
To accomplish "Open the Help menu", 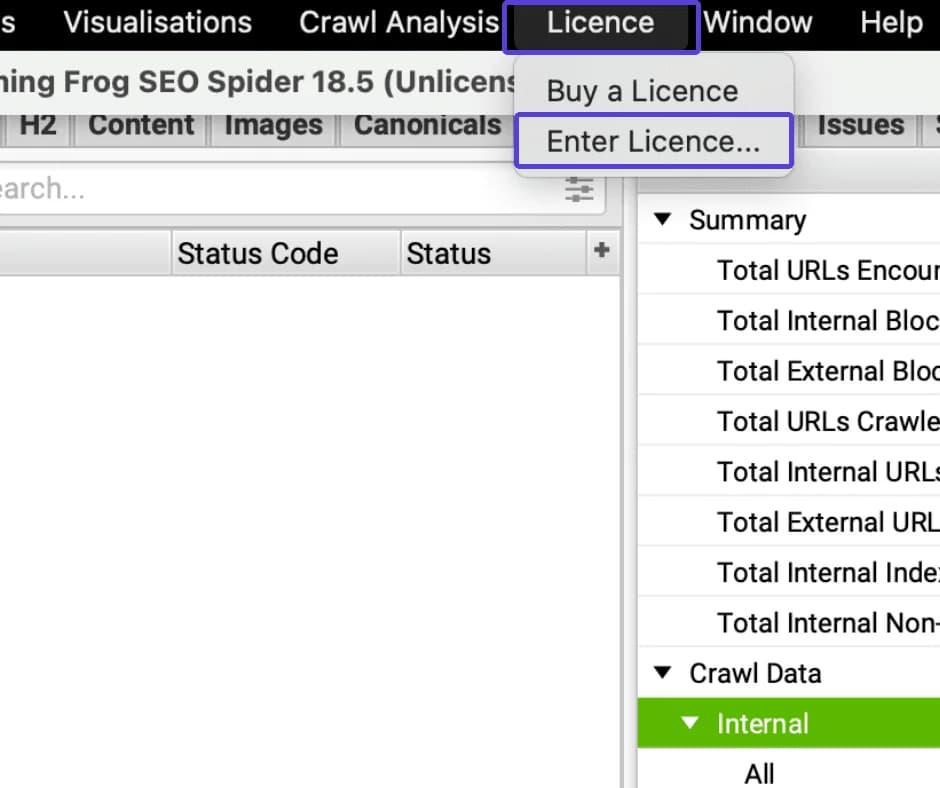I will 889,22.
